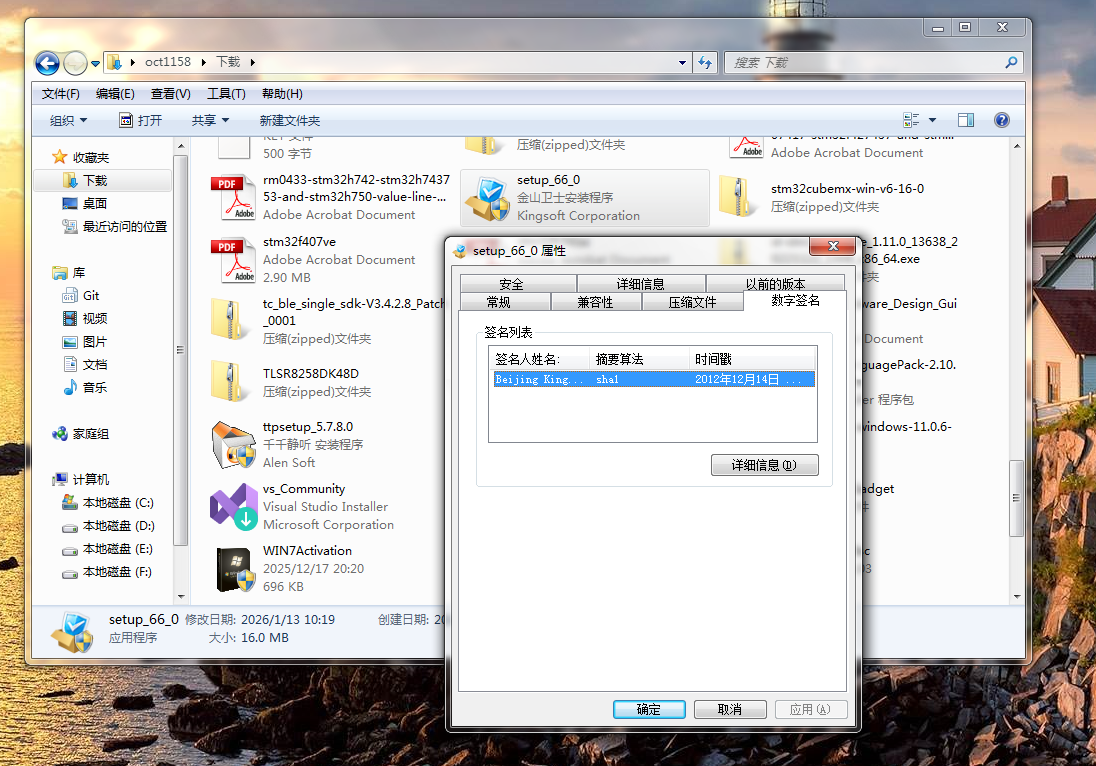Open the vs_Community Visual Studio Installer icon
This screenshot has height=766, width=1096.
tap(234, 507)
